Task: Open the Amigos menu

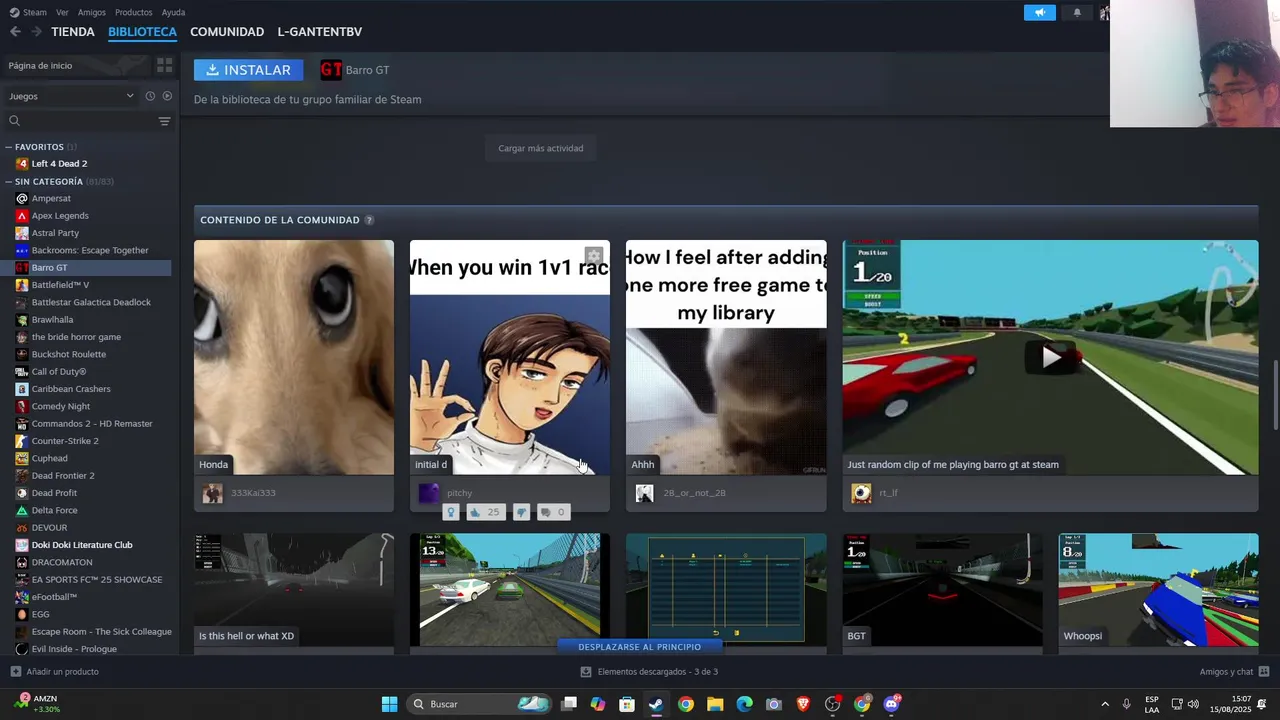Action: pos(92,12)
